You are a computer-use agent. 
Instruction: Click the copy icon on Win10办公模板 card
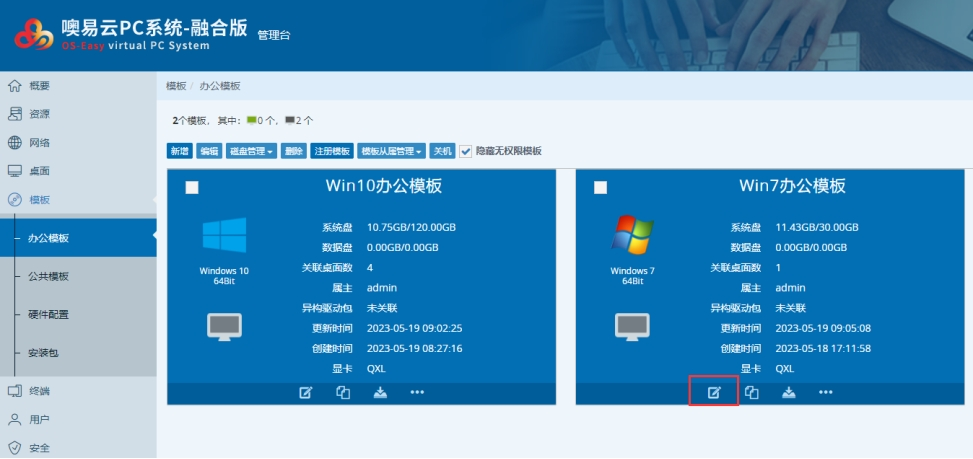343,392
